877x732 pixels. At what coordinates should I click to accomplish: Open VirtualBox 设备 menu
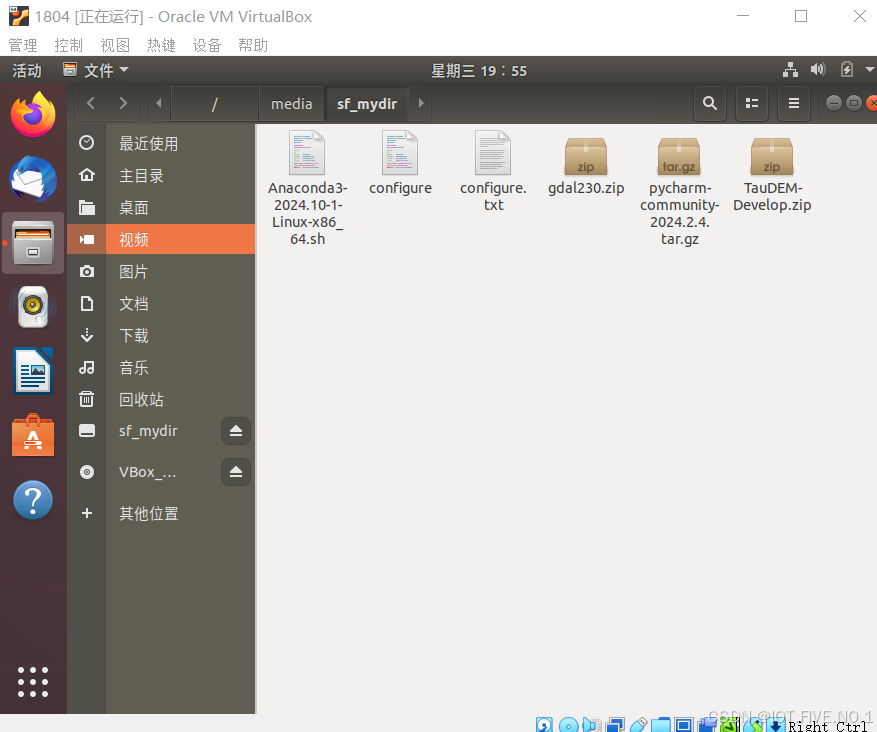pyautogui.click(x=207, y=45)
